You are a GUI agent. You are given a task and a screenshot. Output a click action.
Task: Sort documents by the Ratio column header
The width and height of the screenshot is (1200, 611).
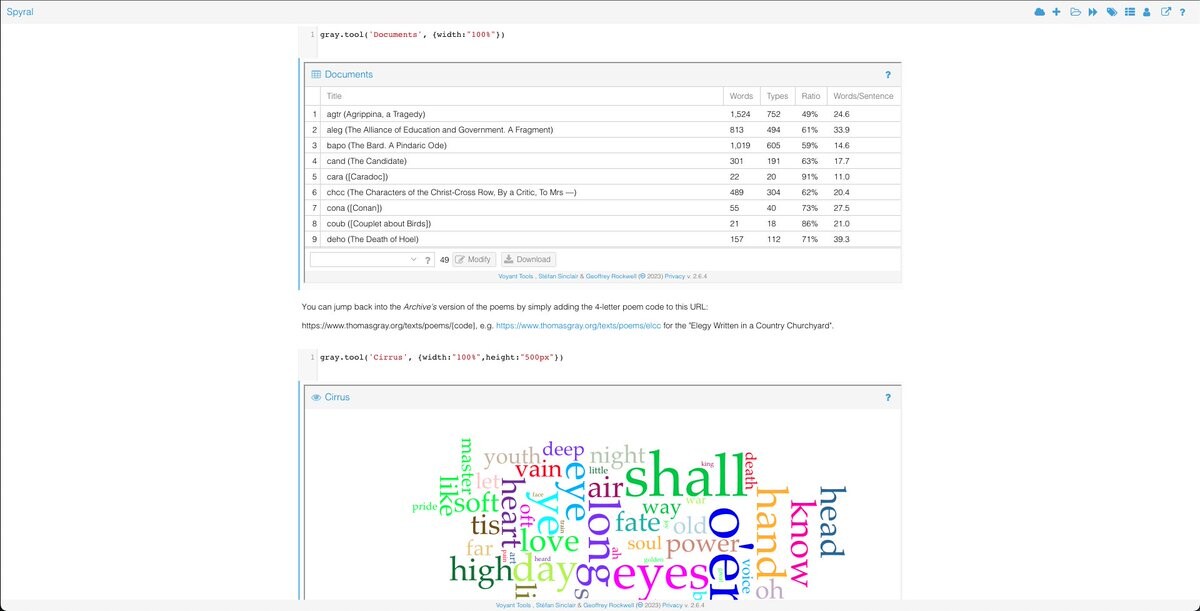(x=811, y=96)
